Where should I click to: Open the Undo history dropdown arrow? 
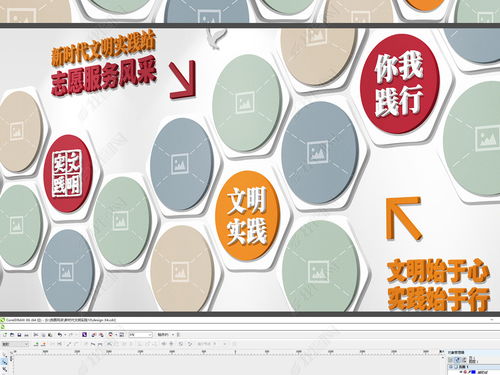(65, 335)
